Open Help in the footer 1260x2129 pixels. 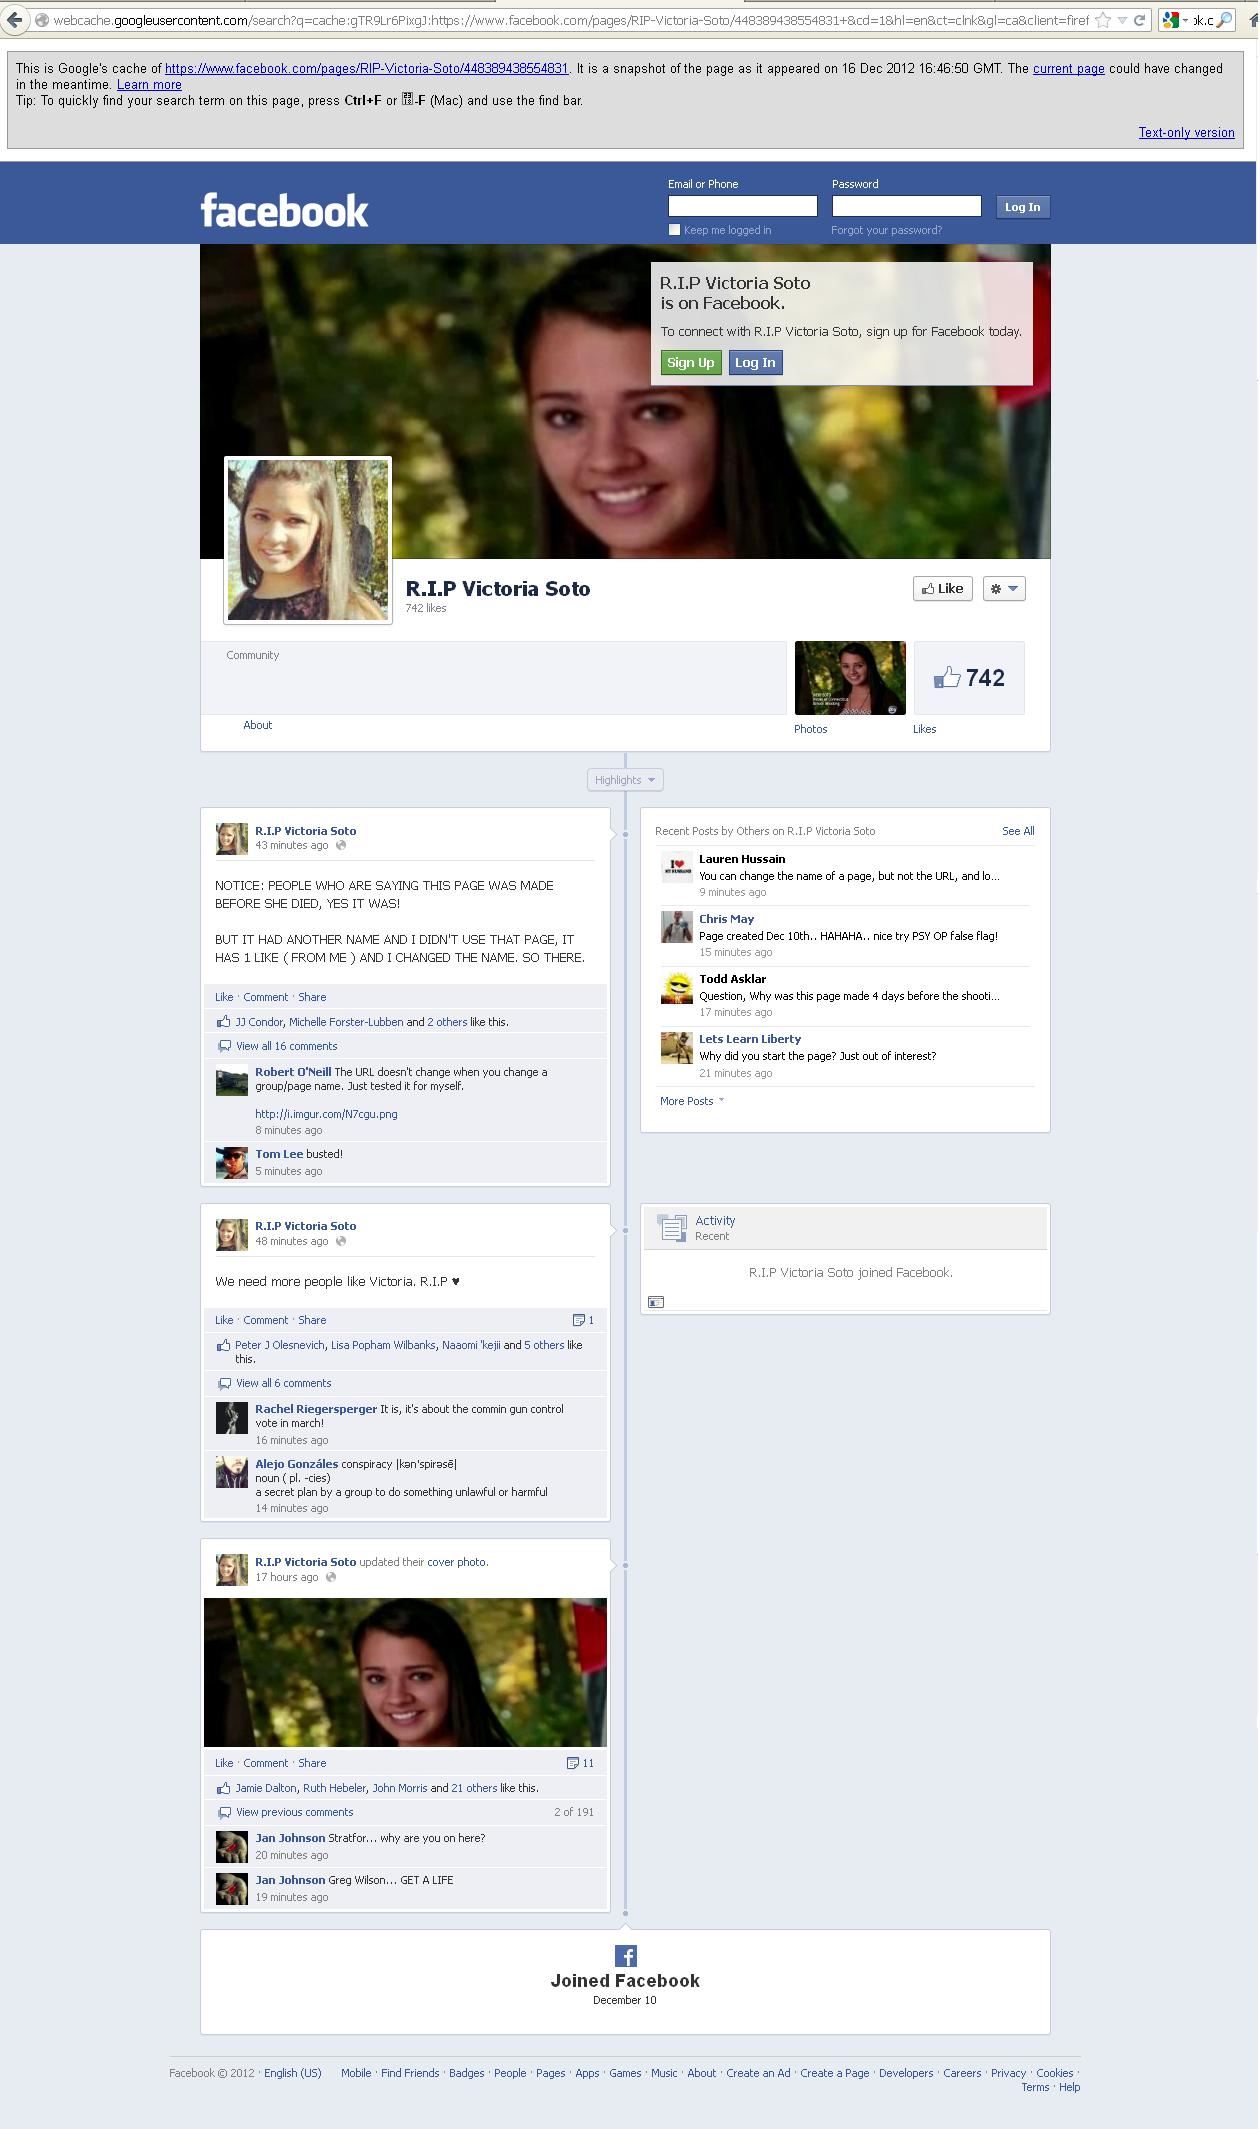coord(1070,2087)
